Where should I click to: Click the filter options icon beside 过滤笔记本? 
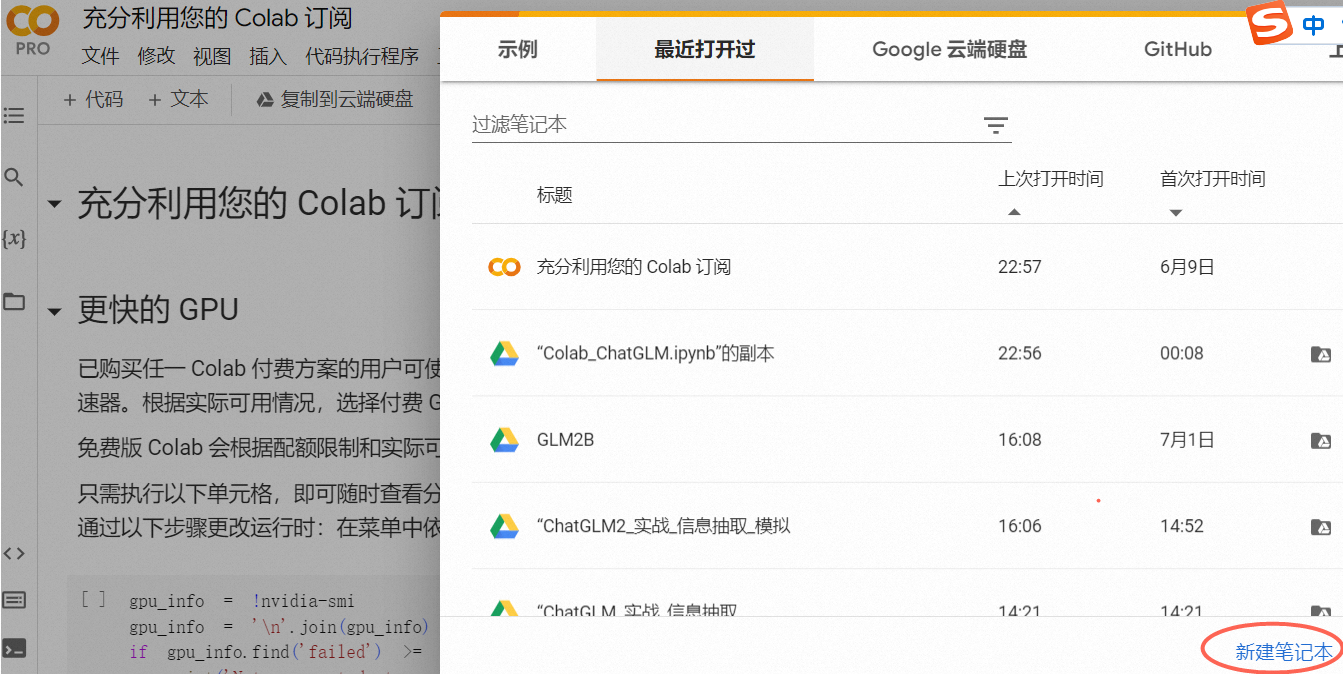point(995,125)
